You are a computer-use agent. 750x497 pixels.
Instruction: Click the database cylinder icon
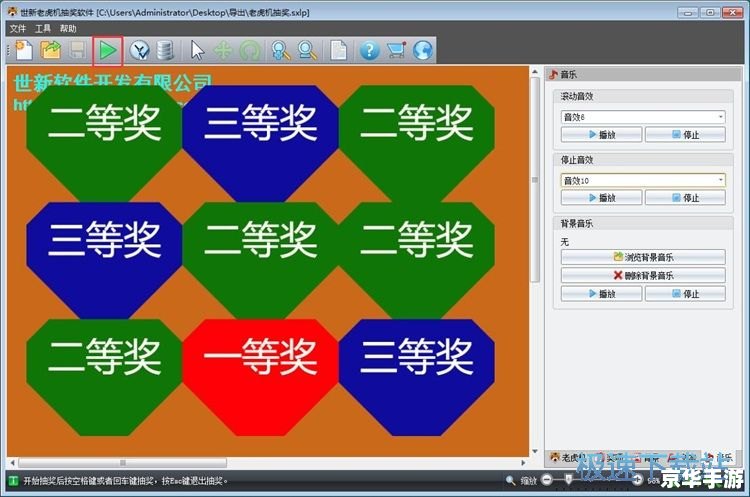165,50
